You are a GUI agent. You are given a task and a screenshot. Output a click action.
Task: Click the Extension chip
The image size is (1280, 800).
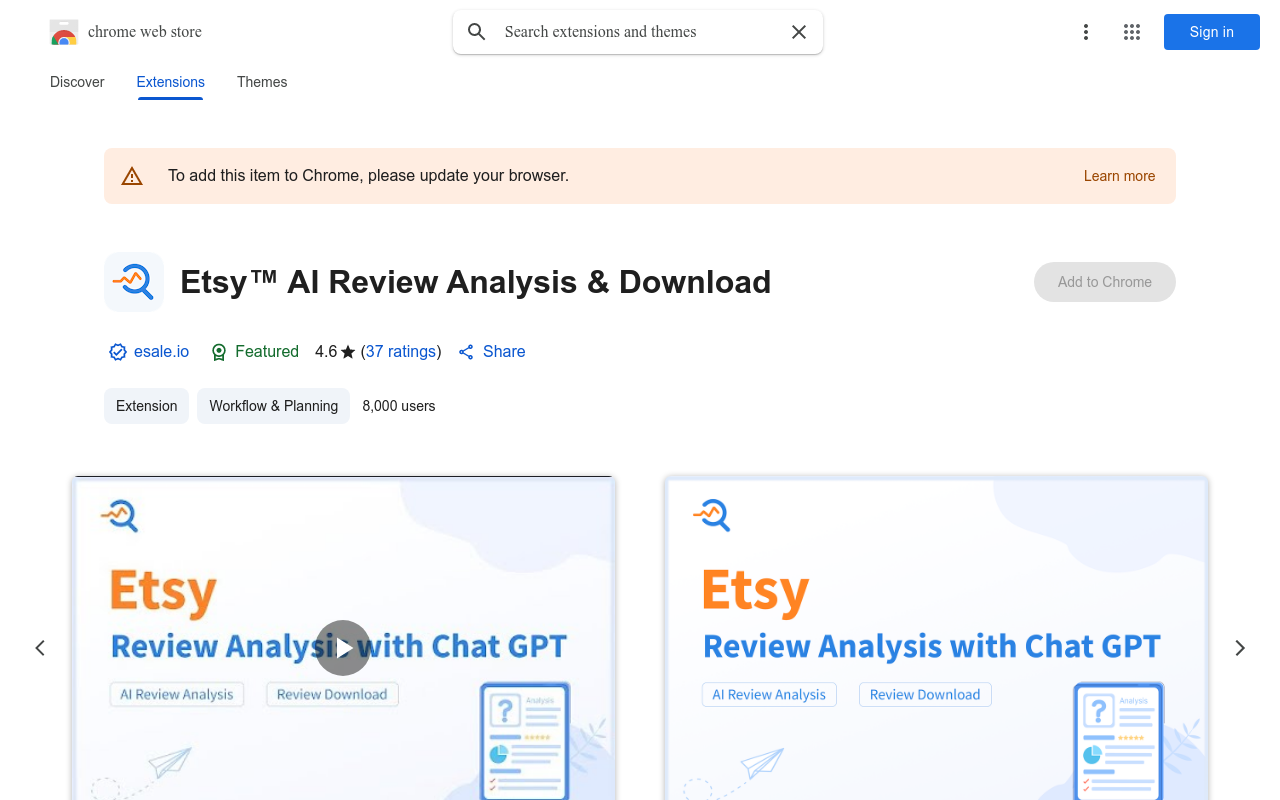[x=146, y=406]
